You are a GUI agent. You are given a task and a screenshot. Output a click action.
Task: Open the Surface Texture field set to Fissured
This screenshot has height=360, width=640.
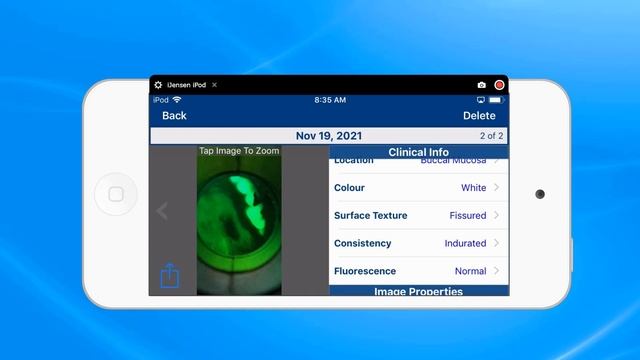pos(418,216)
